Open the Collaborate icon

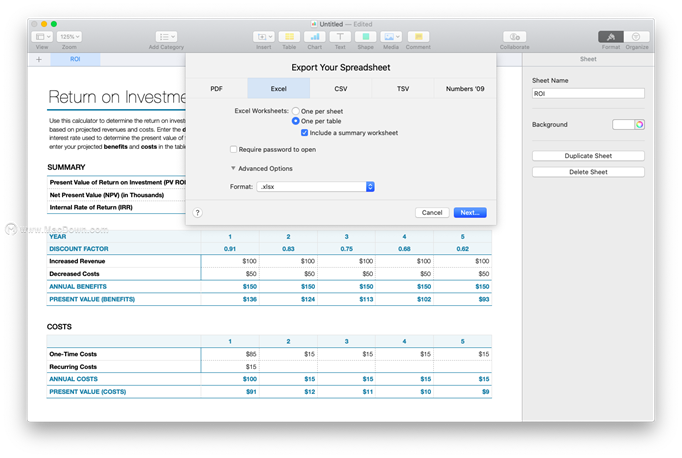[515, 37]
